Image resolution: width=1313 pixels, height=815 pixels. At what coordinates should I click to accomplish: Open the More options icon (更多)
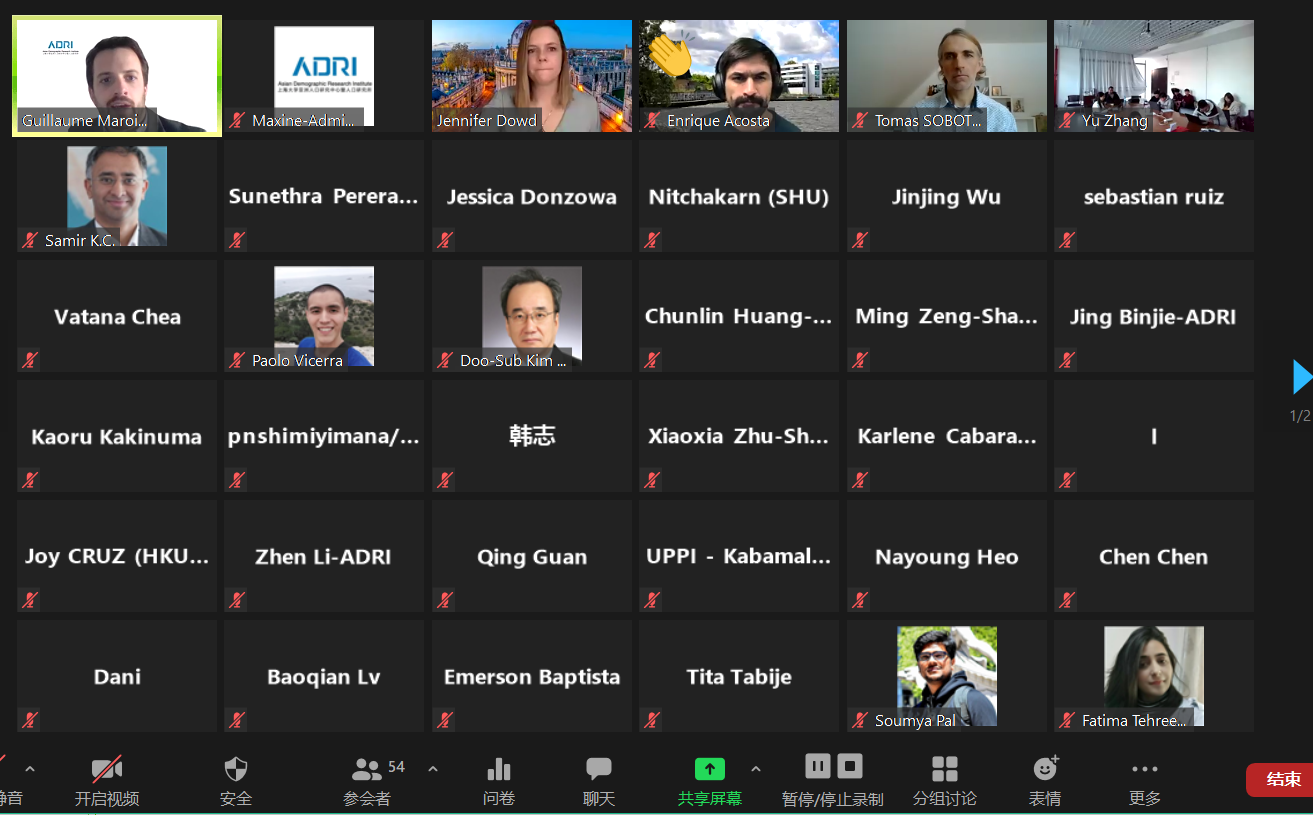(1145, 769)
